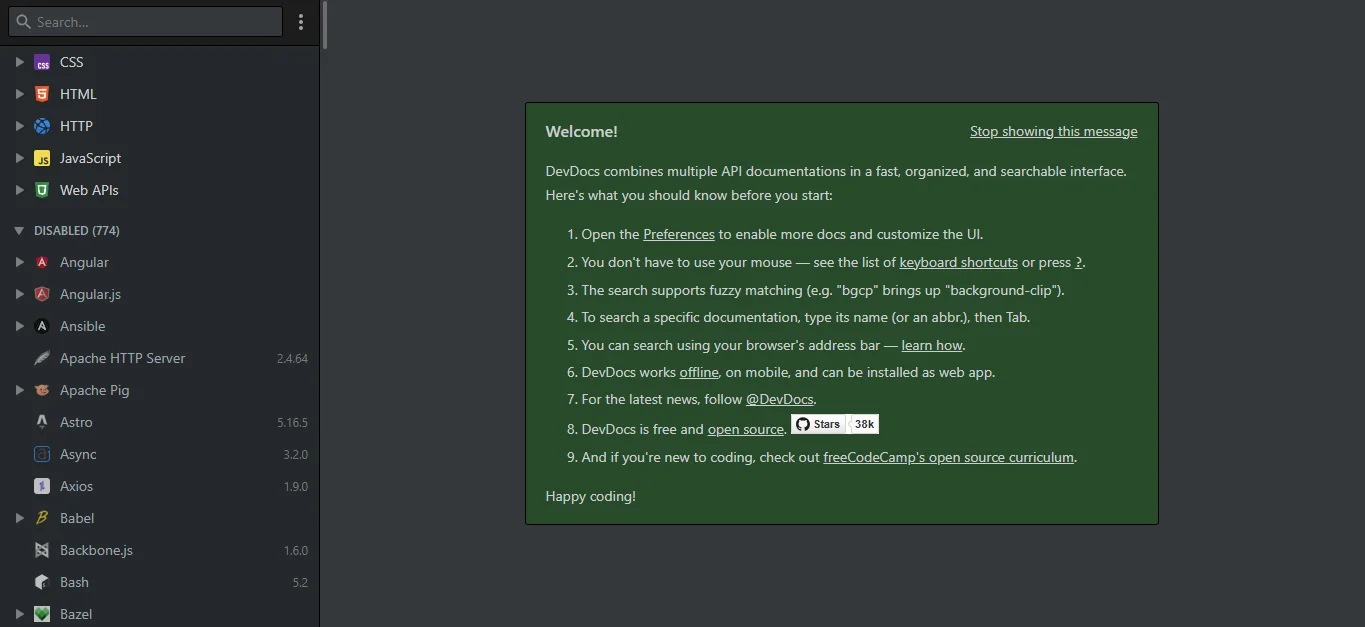Click the version label 2.4.64
This screenshot has width=1365, height=627.
(292, 358)
